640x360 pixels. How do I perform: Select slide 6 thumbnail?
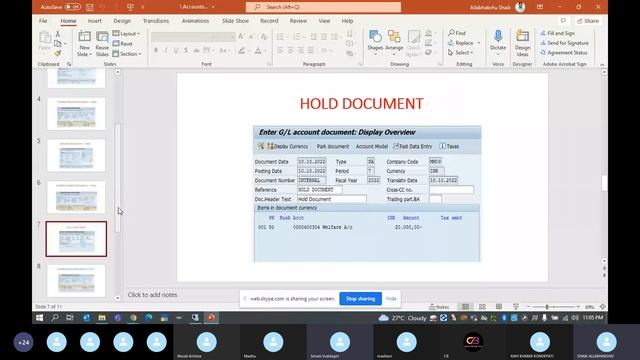point(76,198)
